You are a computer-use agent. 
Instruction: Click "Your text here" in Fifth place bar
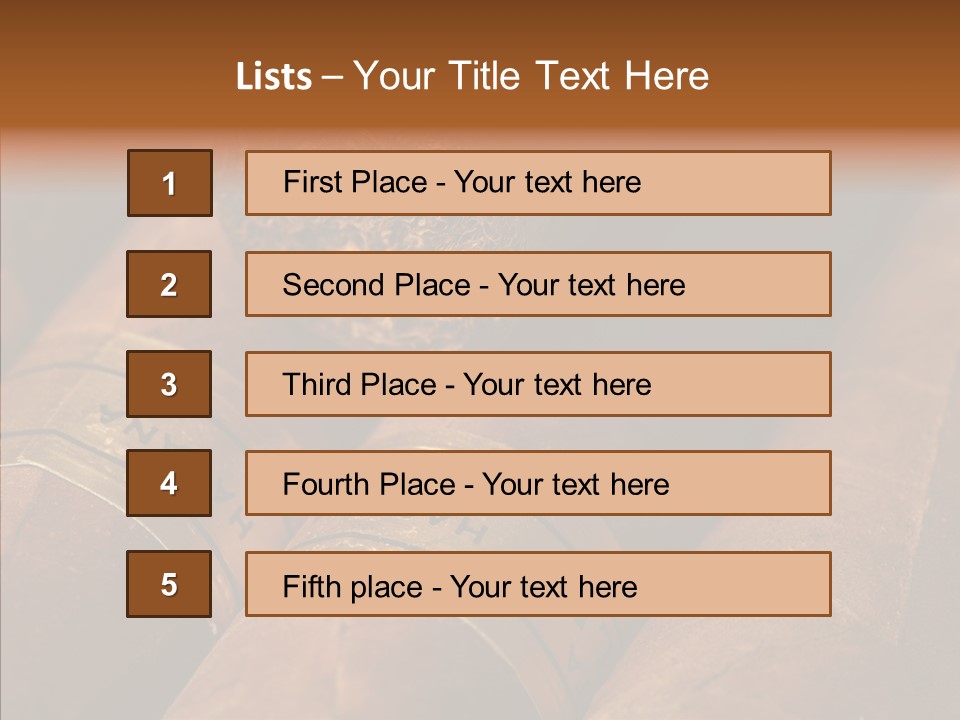pyautogui.click(x=543, y=586)
